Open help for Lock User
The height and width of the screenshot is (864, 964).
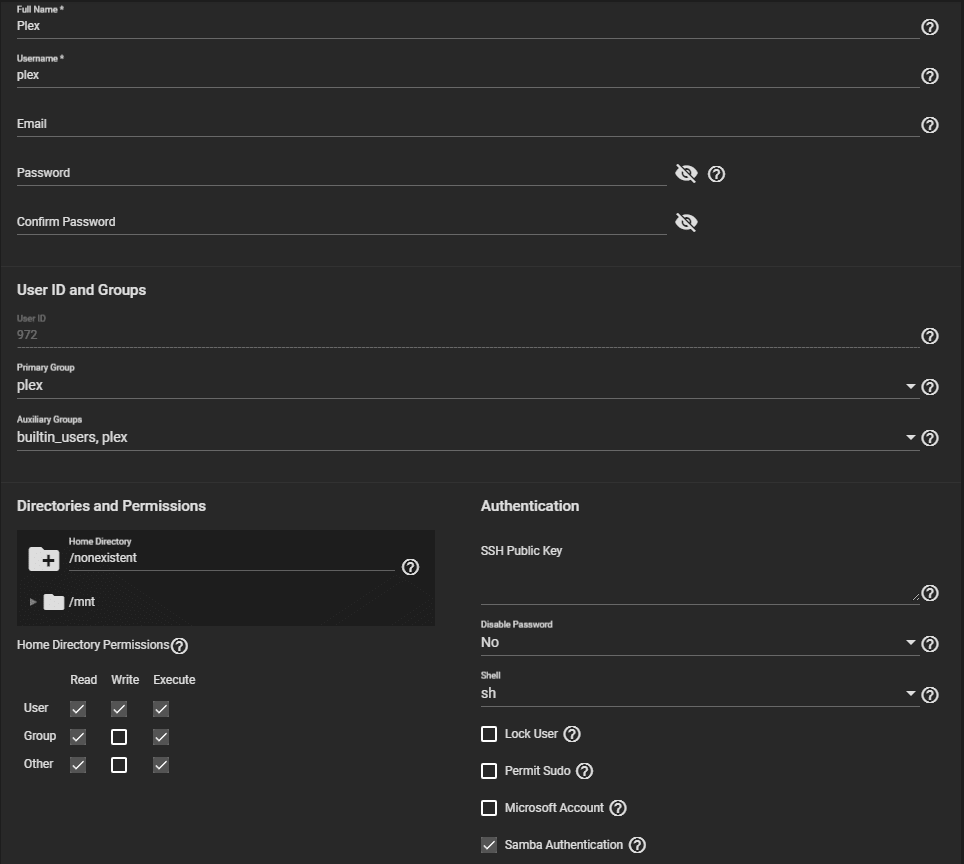[x=572, y=734]
